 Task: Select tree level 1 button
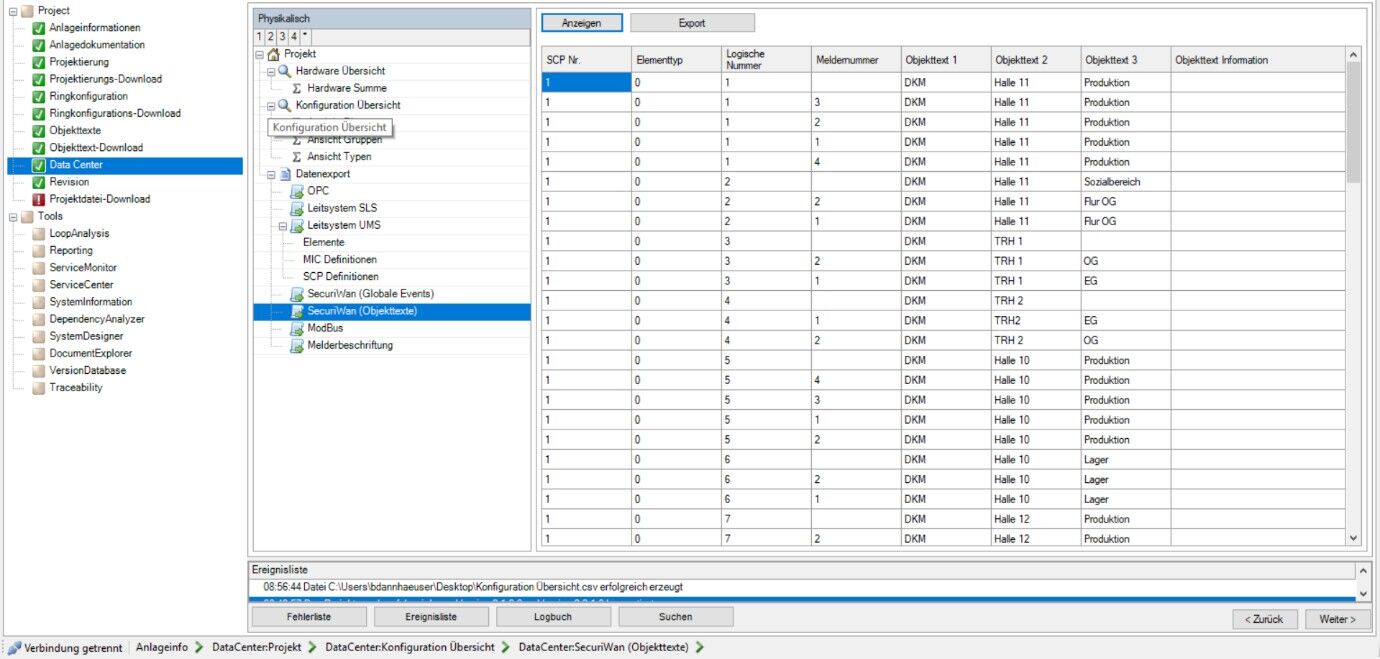[259, 37]
